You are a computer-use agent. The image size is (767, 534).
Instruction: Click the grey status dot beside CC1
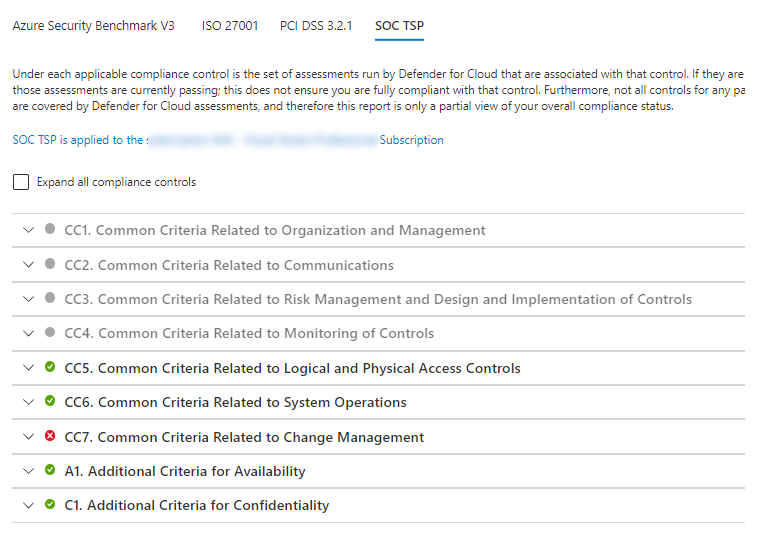50,230
